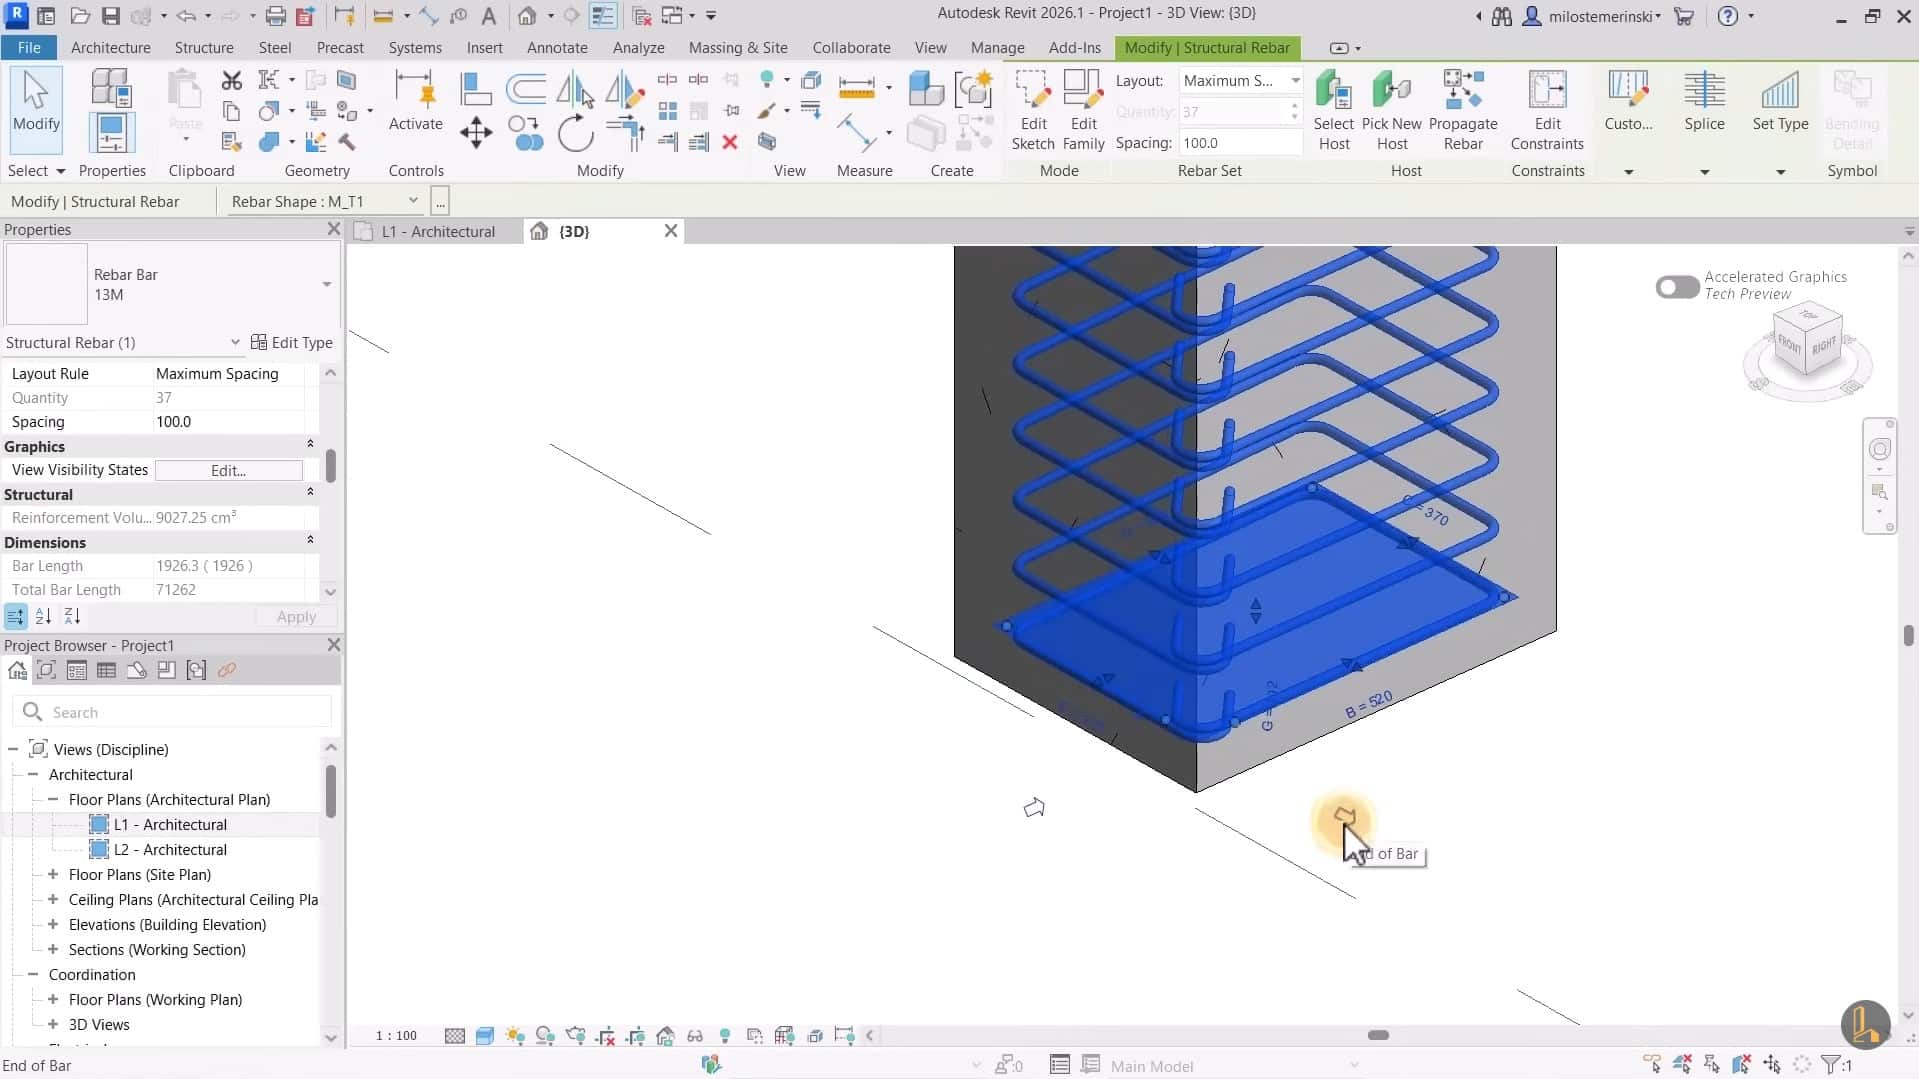Click Pick New Host
Viewport: 1919px width, 1079px height.
click(x=1391, y=110)
